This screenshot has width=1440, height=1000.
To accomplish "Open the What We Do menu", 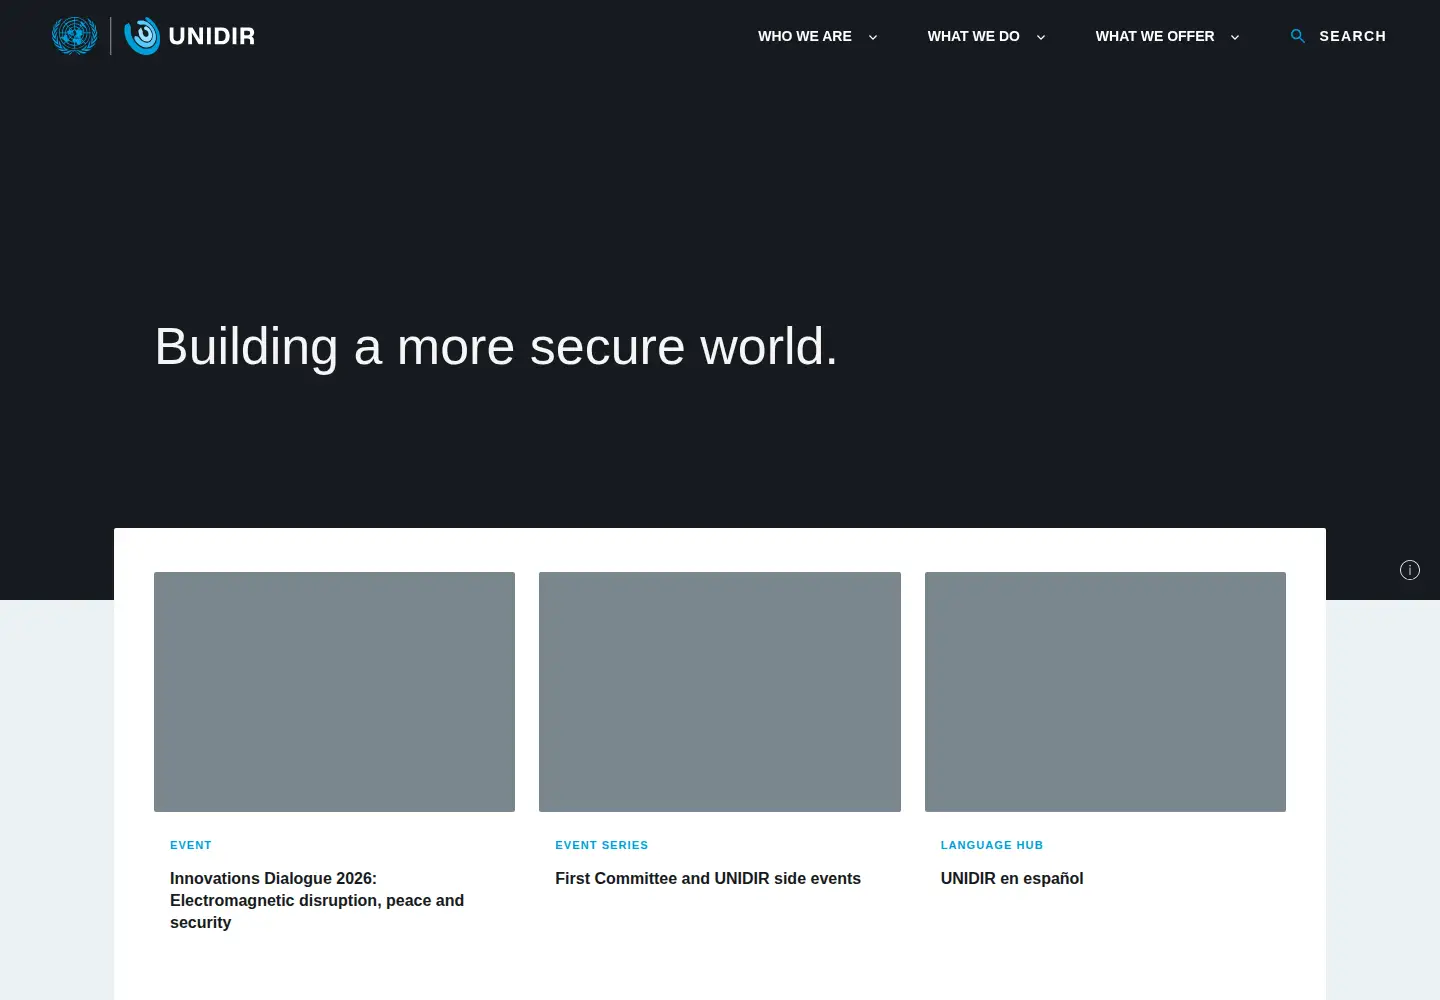I will point(974,36).
